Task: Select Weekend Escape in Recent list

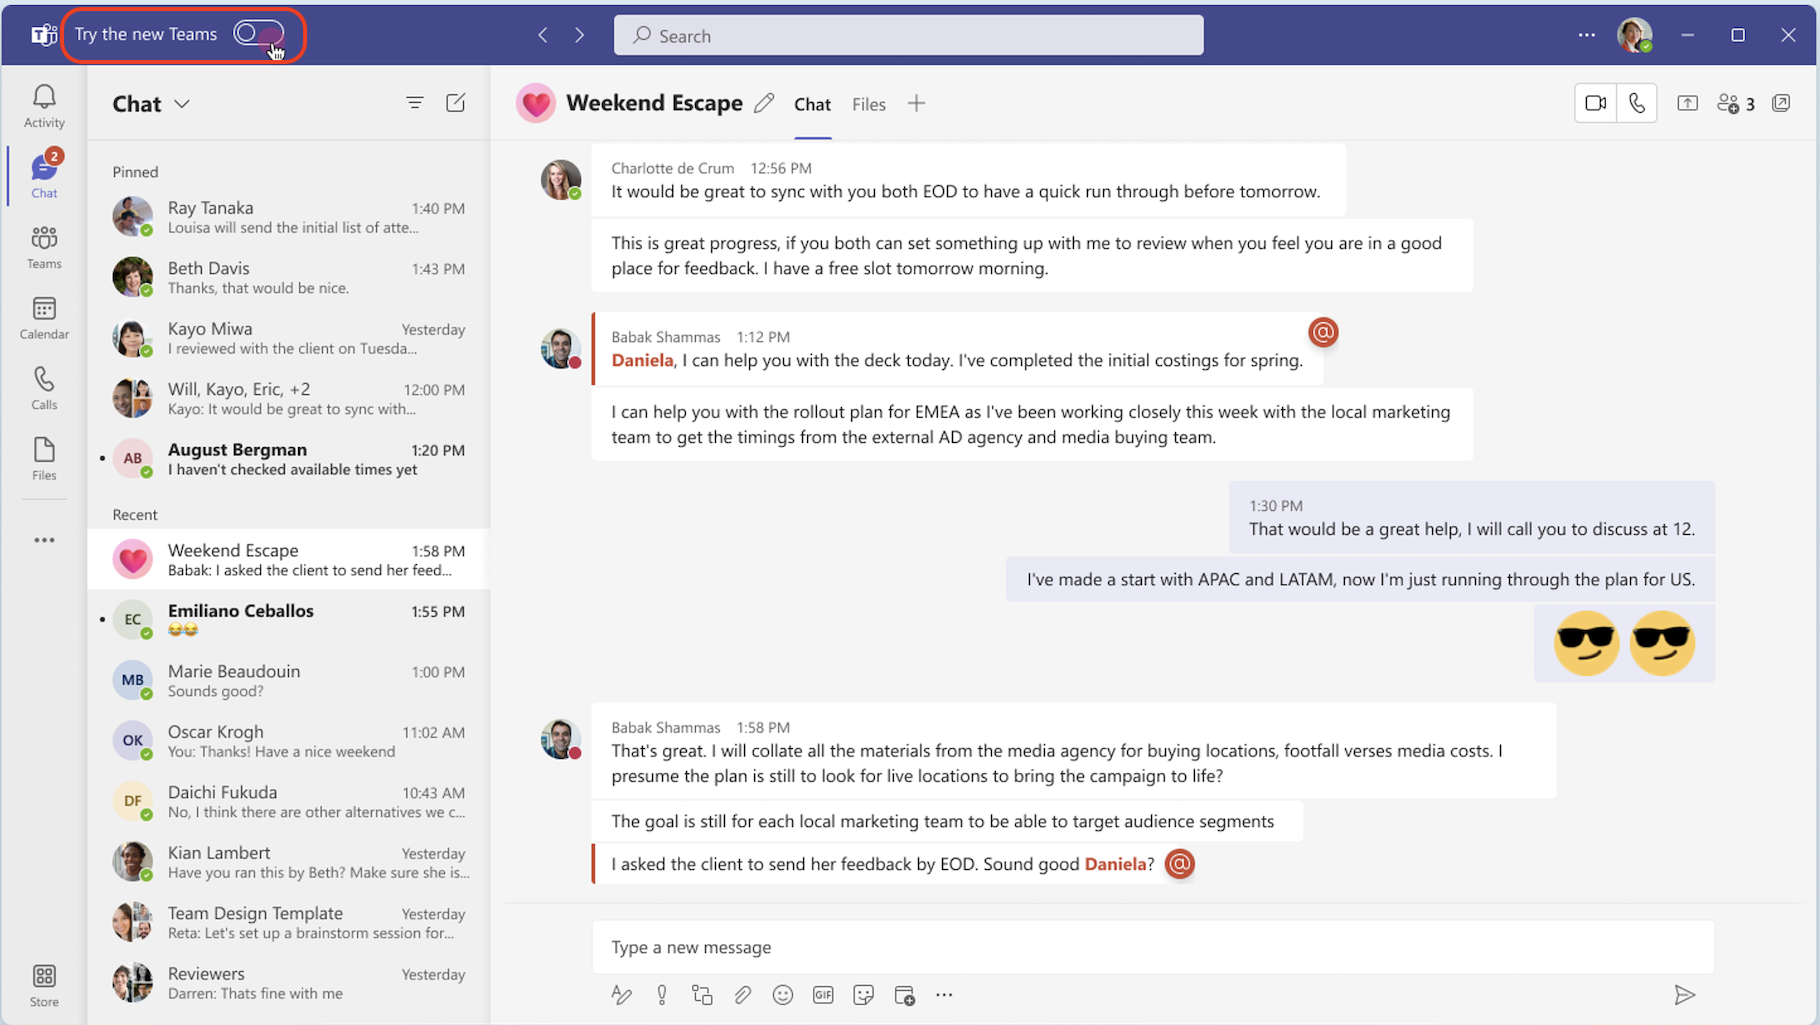Action: pyautogui.click(x=289, y=559)
